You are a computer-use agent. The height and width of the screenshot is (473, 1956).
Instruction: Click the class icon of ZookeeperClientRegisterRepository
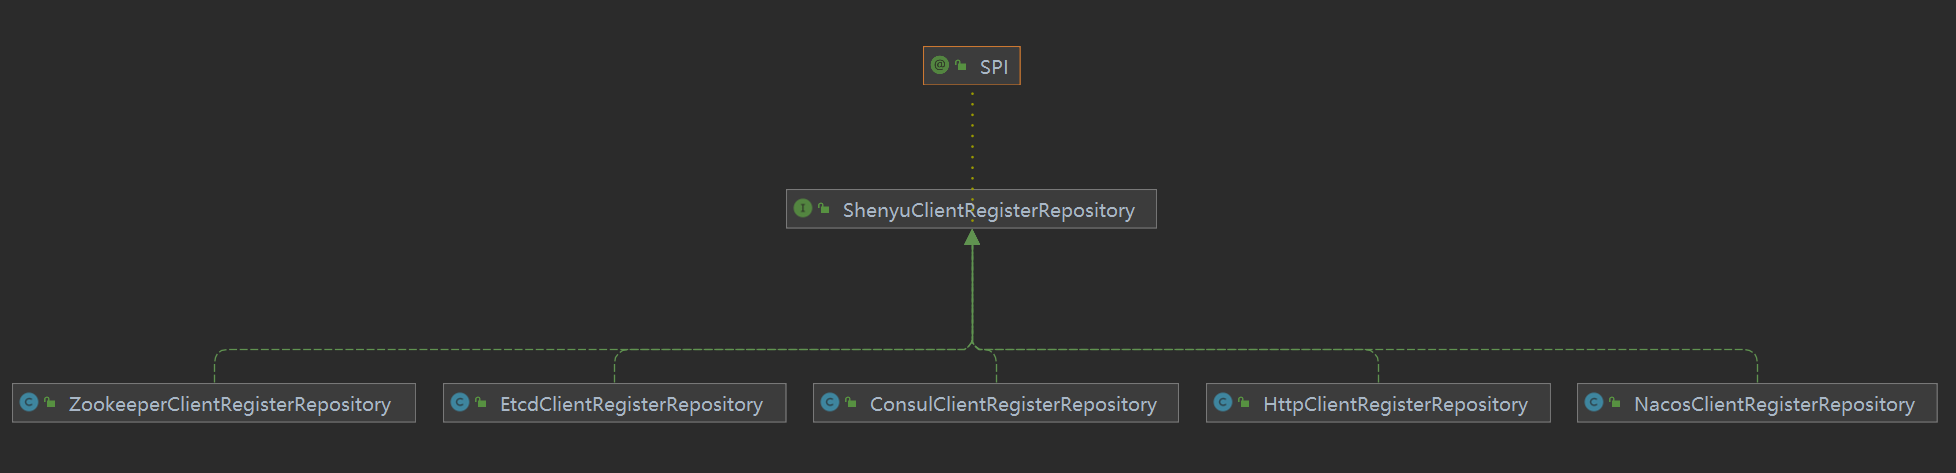(x=29, y=402)
